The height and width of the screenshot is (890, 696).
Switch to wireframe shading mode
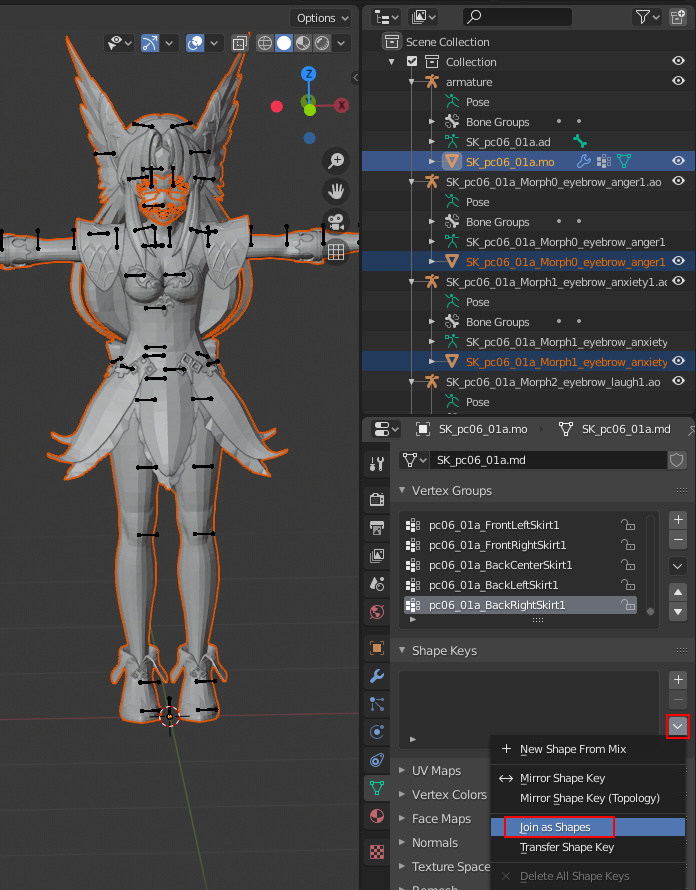click(x=265, y=43)
